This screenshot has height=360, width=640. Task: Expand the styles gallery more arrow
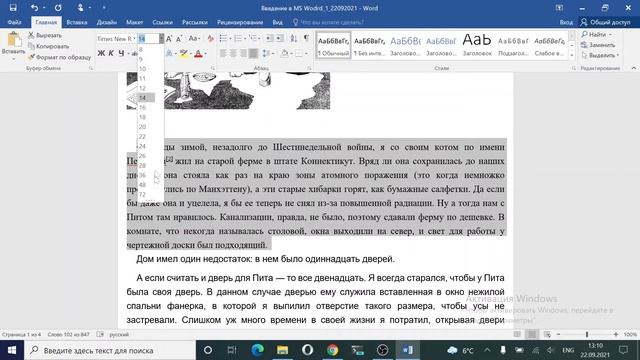pyautogui.click(x=572, y=55)
